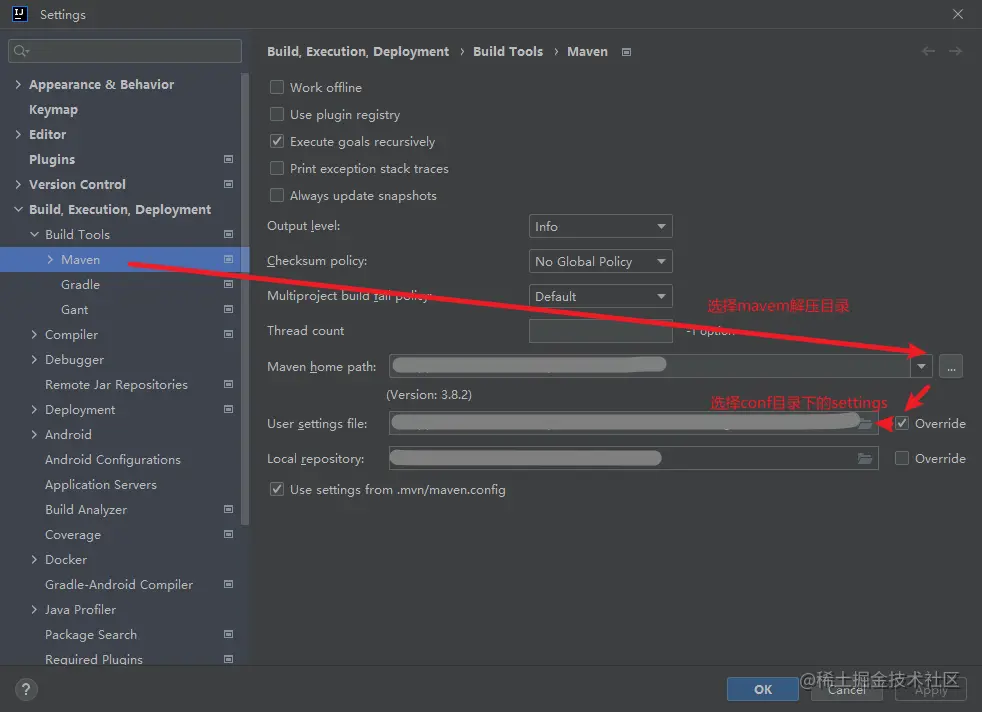982x712 pixels.
Task: Expand Appearance & Behavior section
Action: 18,84
